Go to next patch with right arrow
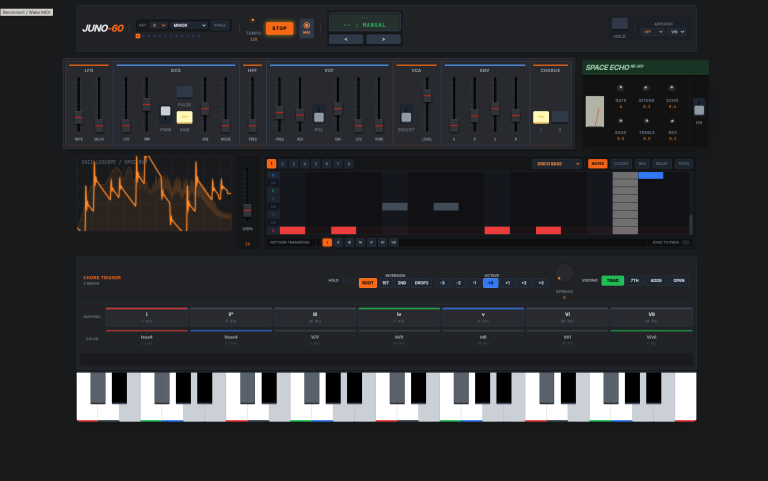The height and width of the screenshot is (481, 768). tap(383, 39)
